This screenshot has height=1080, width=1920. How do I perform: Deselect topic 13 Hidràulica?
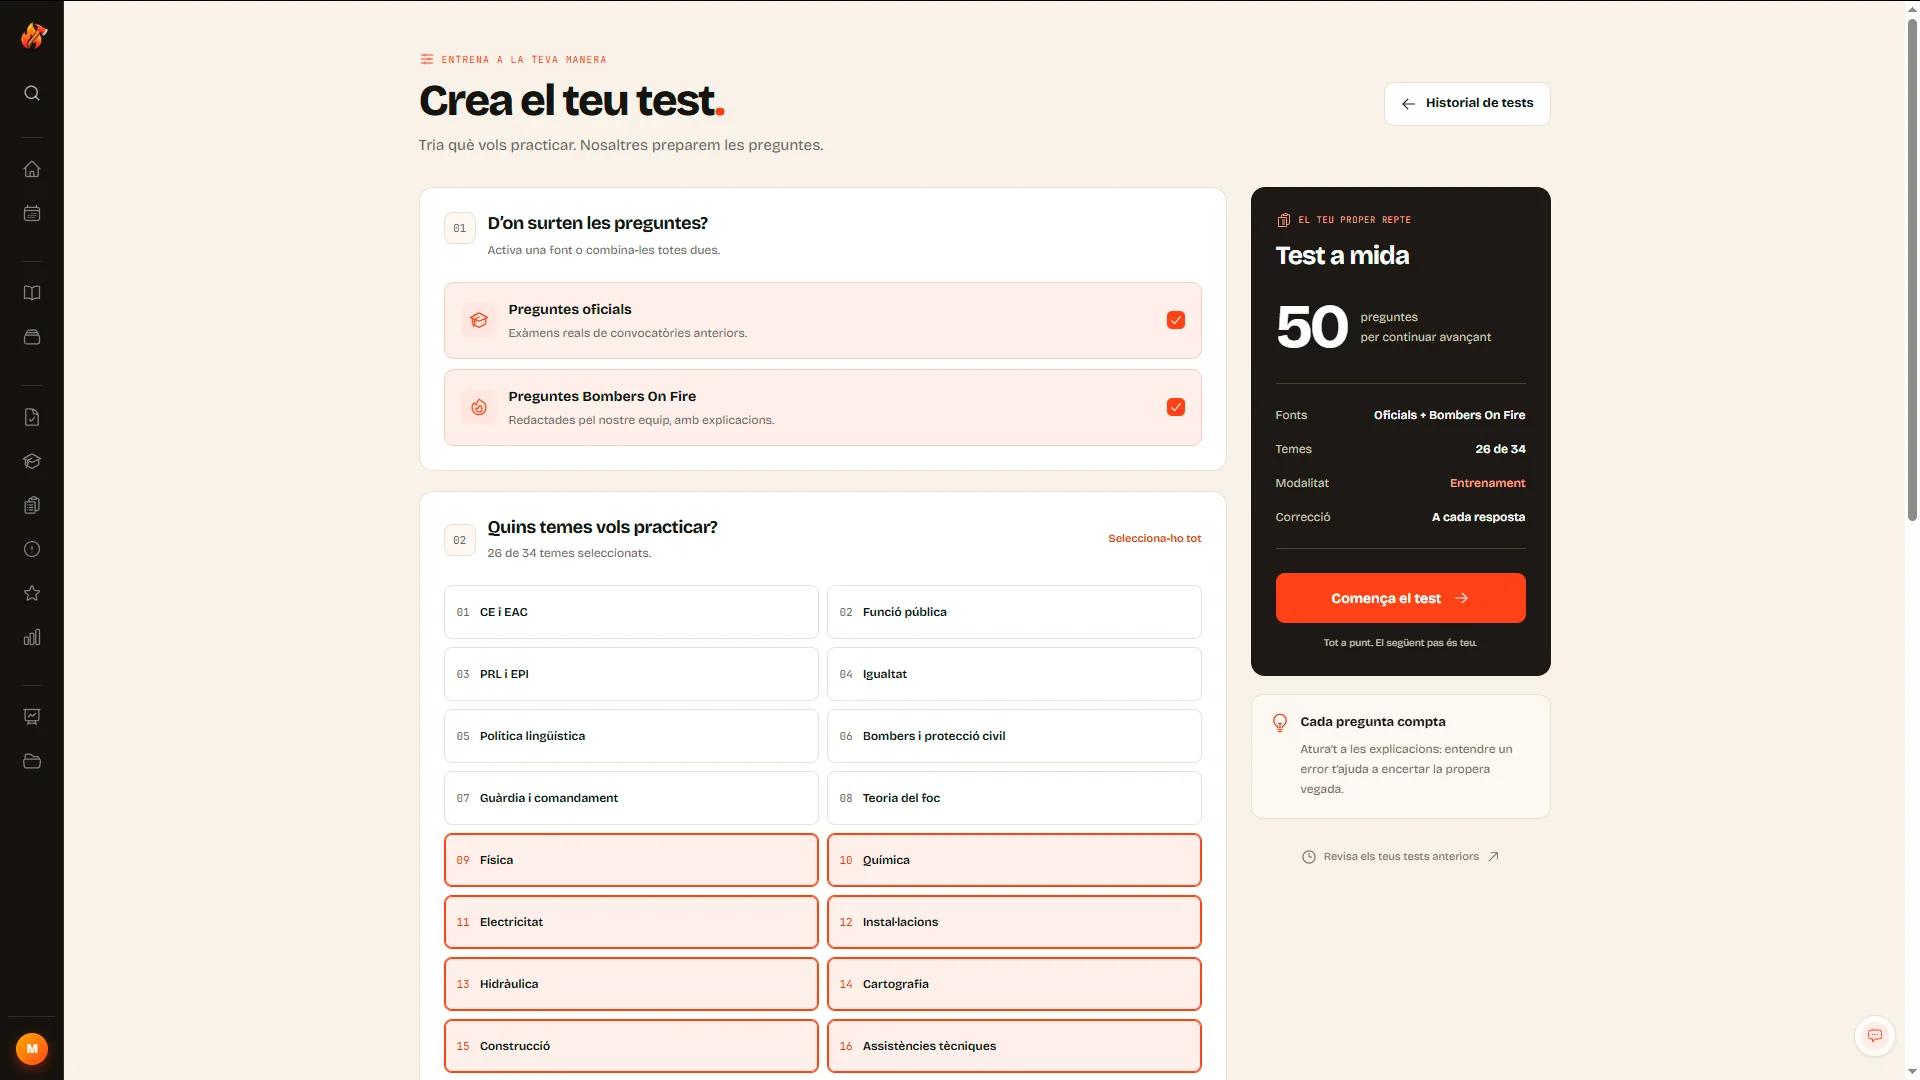click(631, 984)
